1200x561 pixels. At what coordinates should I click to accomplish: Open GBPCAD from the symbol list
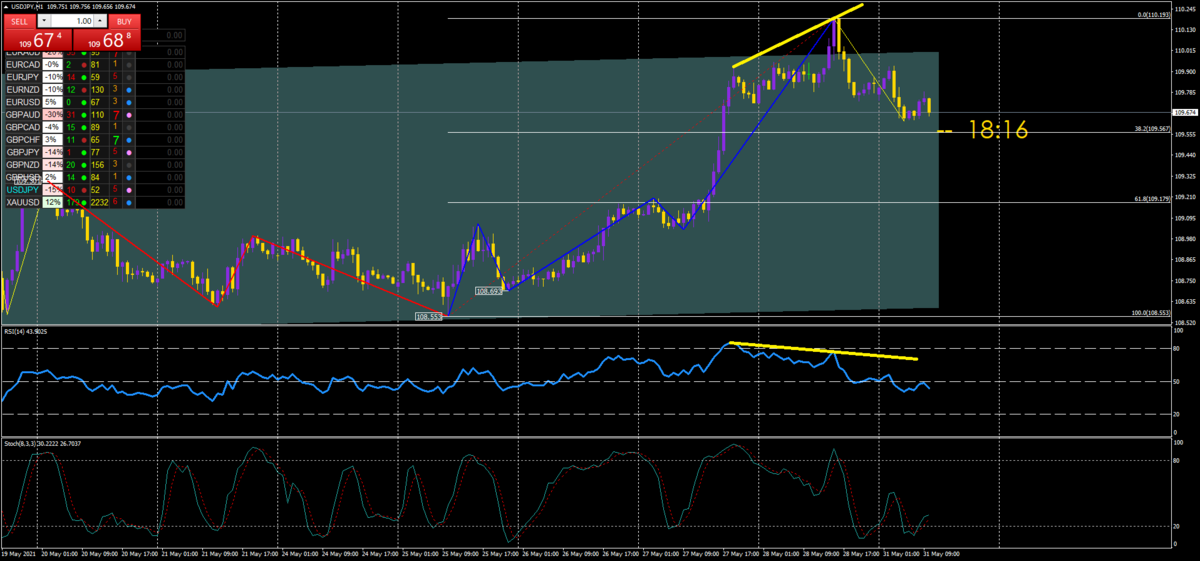pos(23,127)
